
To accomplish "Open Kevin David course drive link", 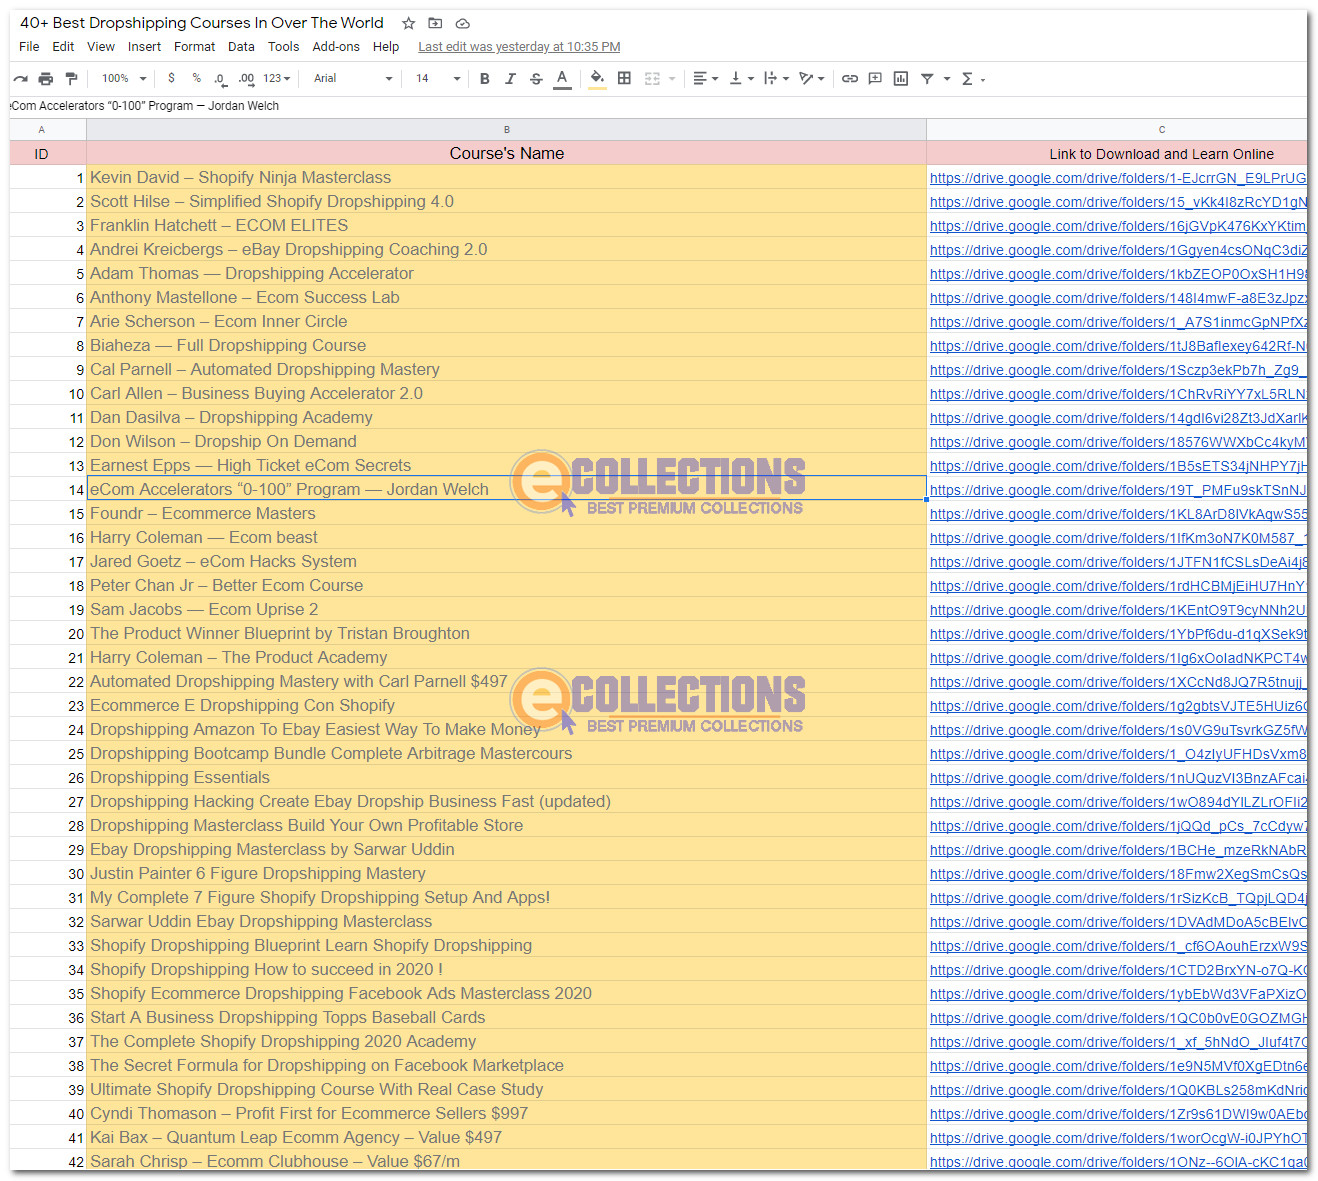I will 1118,178.
